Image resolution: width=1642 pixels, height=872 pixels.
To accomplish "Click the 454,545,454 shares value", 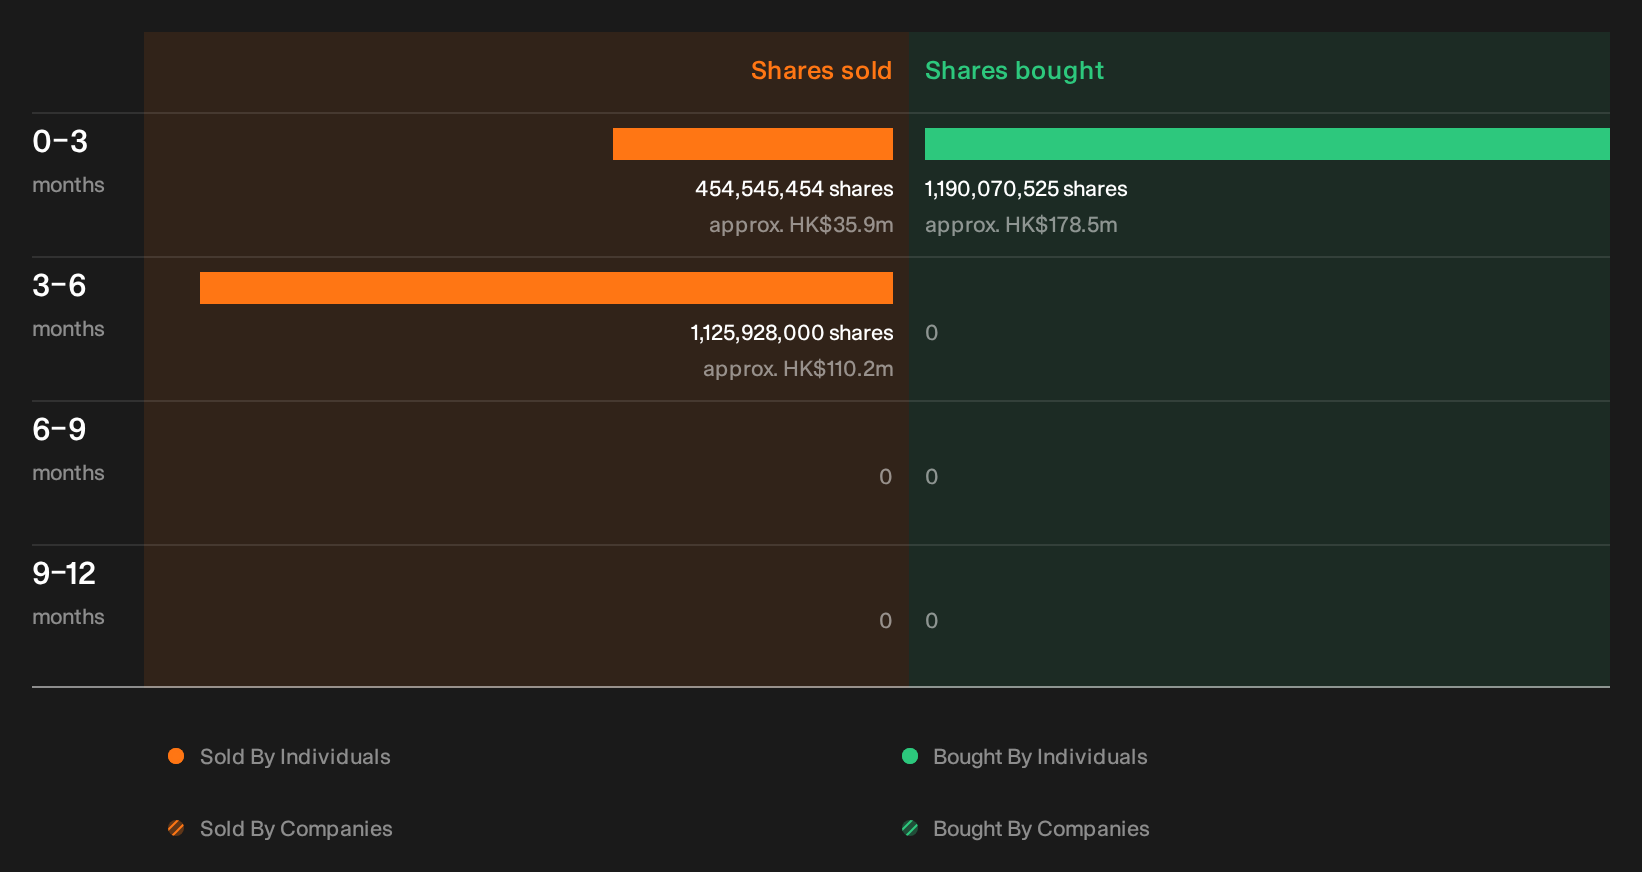I will (x=794, y=189).
